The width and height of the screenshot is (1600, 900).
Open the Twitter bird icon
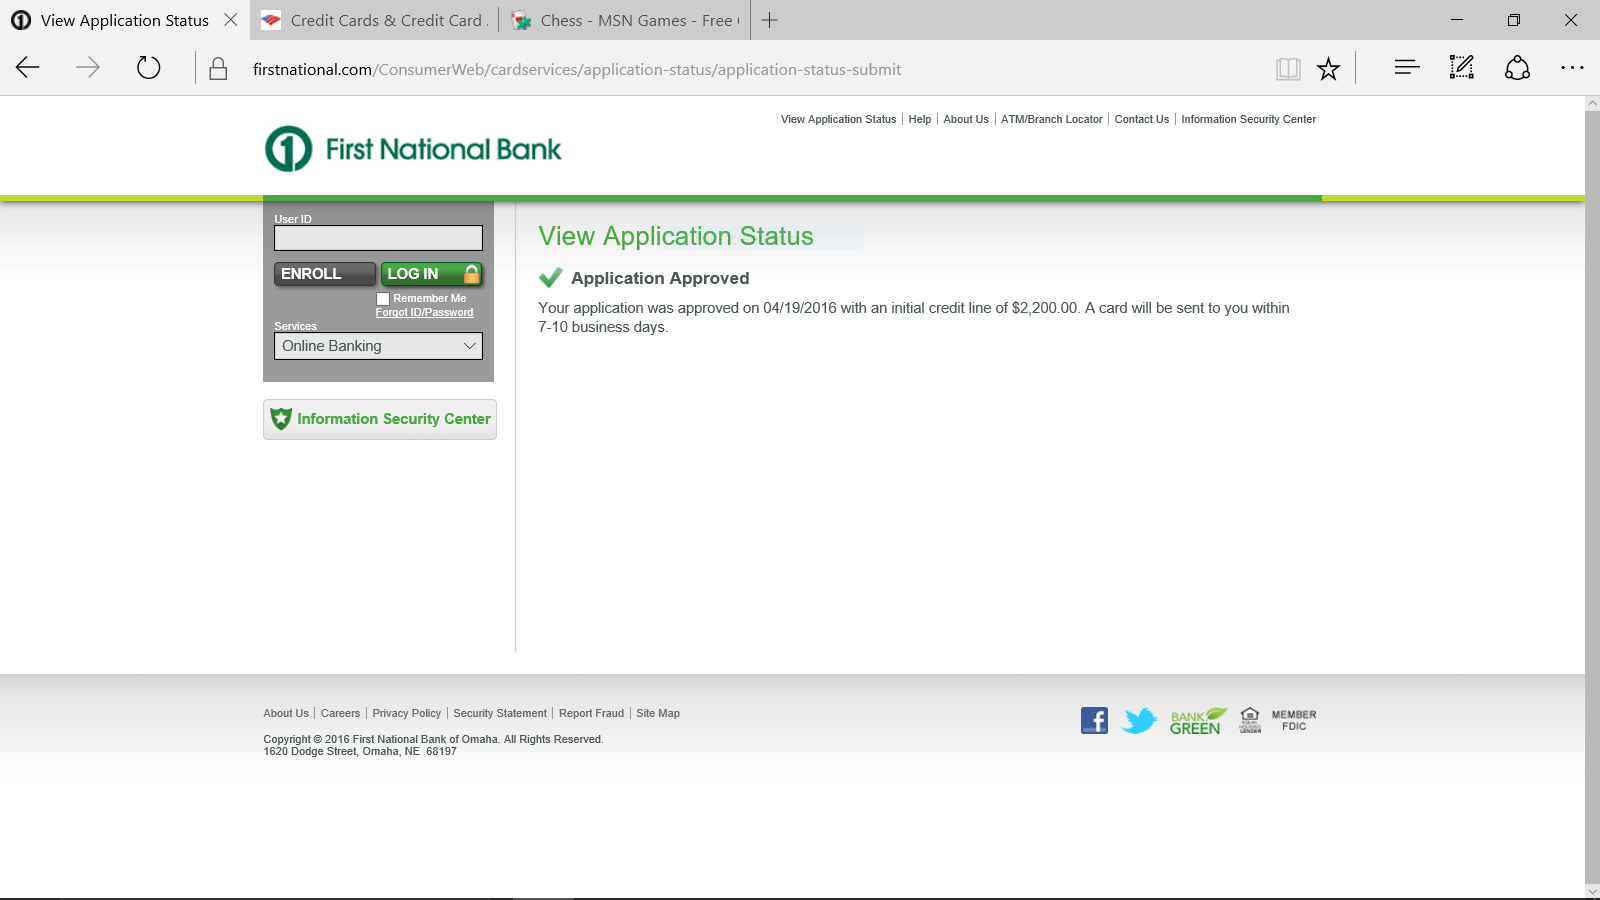point(1139,720)
